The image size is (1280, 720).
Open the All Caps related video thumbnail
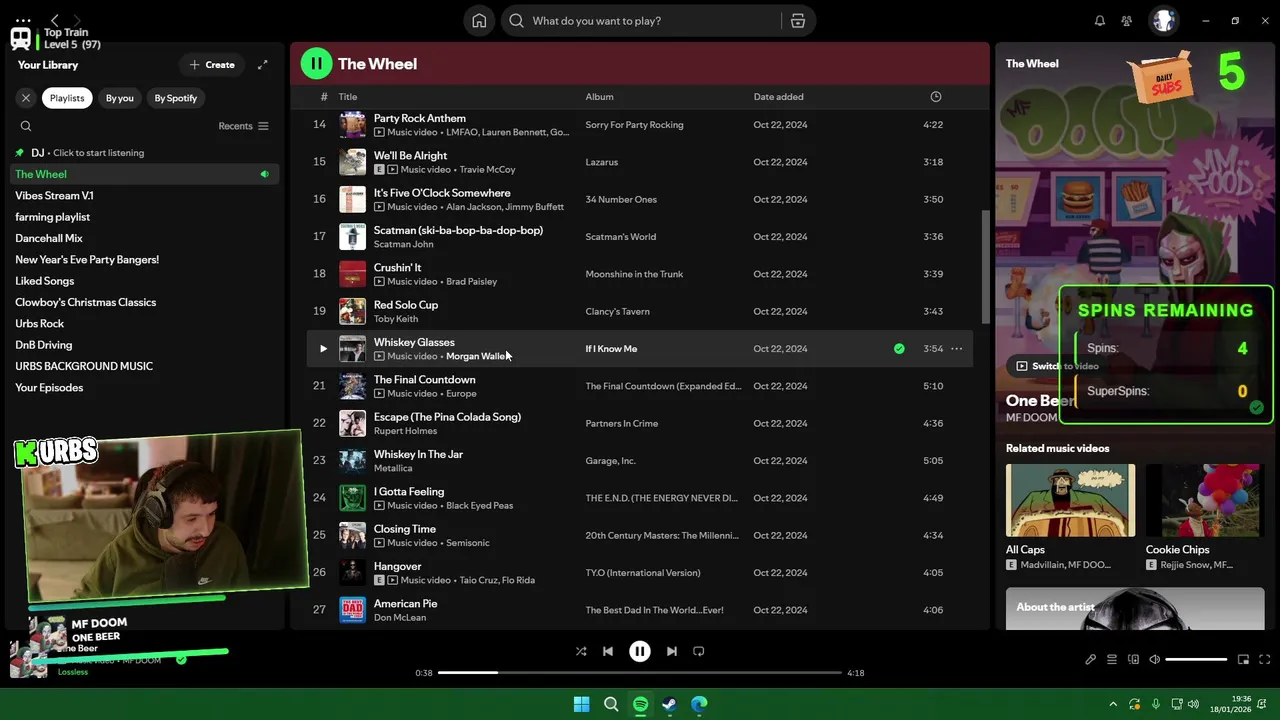click(1070, 500)
